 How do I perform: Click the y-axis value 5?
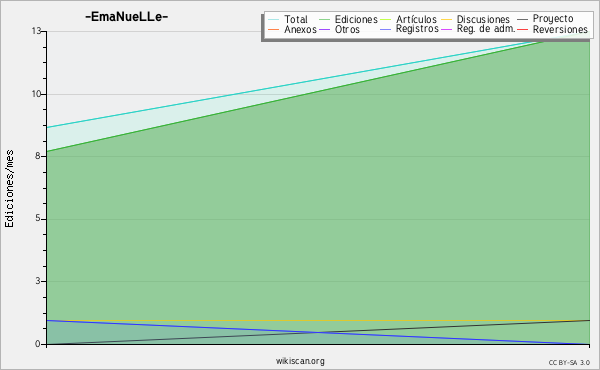[38, 218]
